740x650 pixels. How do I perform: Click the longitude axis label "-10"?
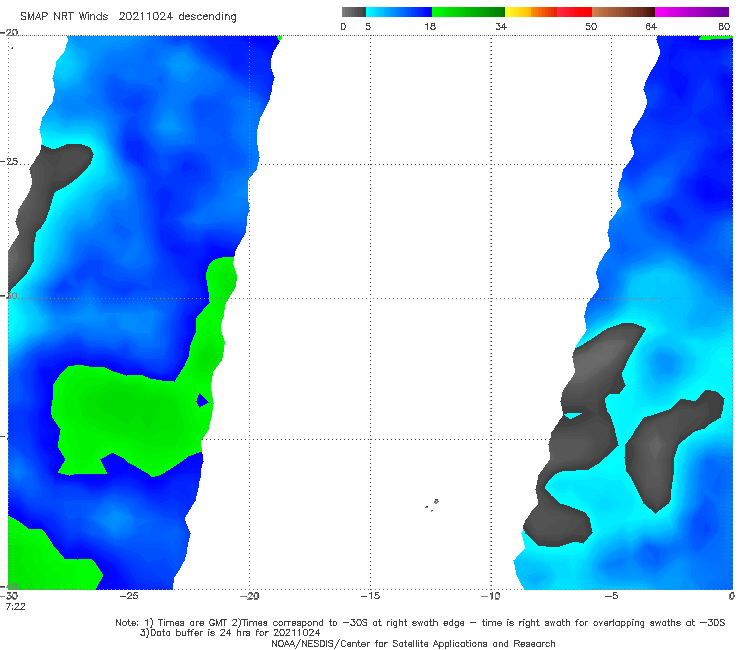point(490,596)
